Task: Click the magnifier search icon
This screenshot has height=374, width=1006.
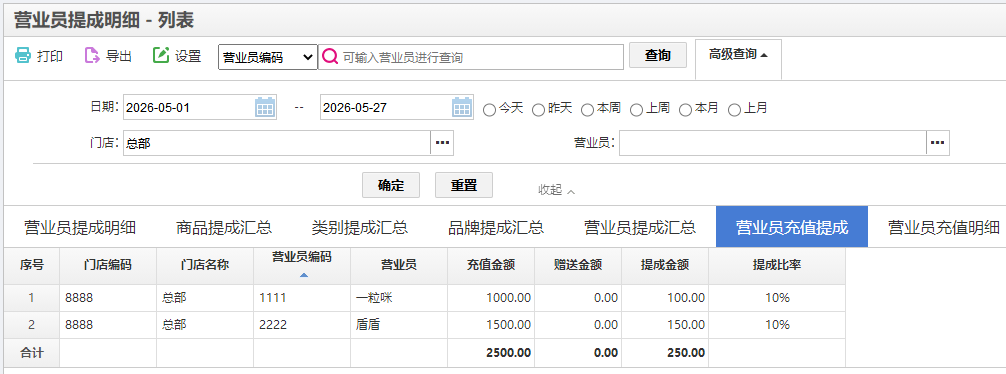Action: pos(330,56)
